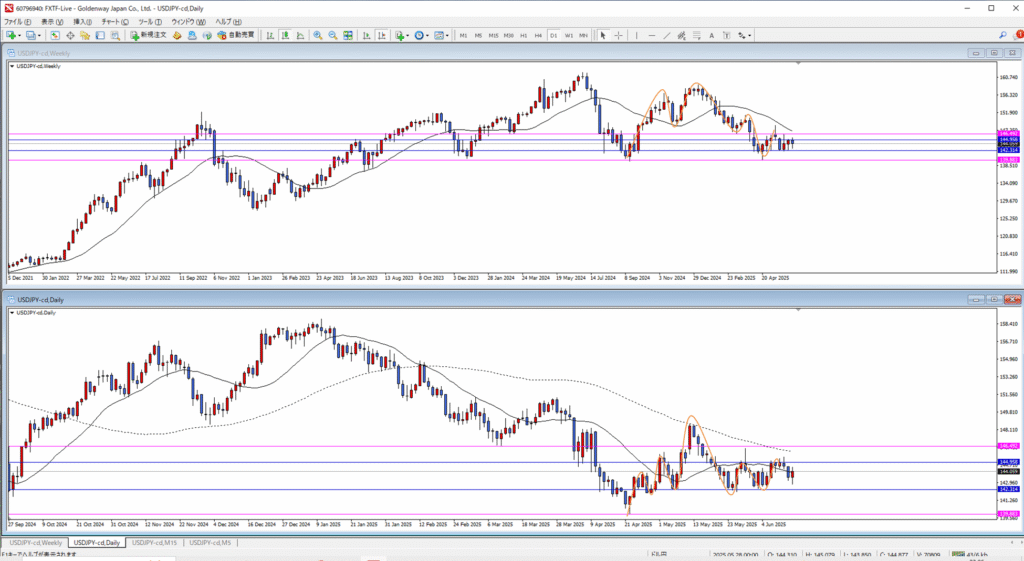Click the 142.314 price label on Daily chart
This screenshot has width=1024, height=561.
[1009, 489]
